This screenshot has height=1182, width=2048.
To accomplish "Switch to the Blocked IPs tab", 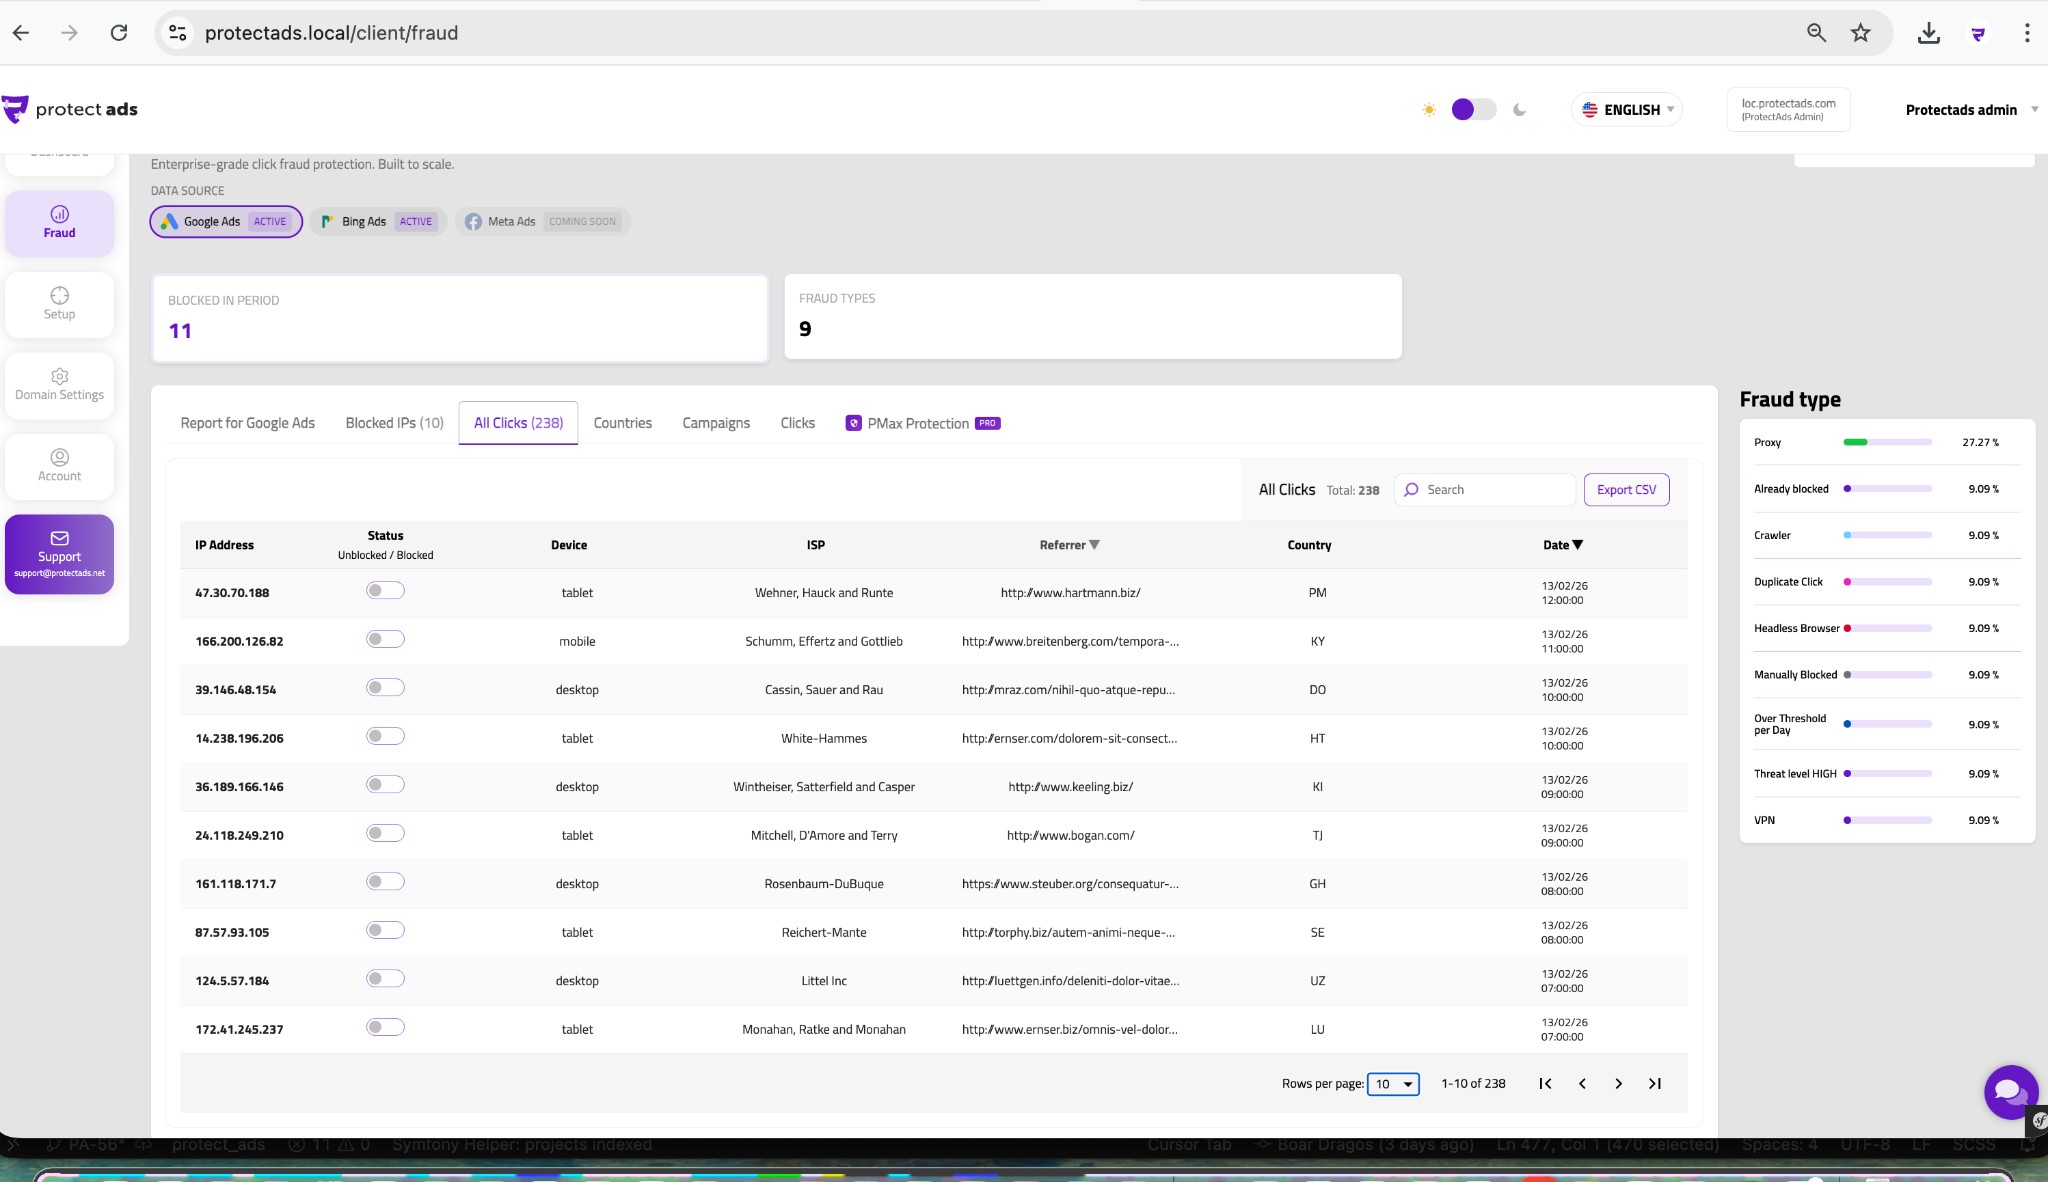I will click(393, 422).
